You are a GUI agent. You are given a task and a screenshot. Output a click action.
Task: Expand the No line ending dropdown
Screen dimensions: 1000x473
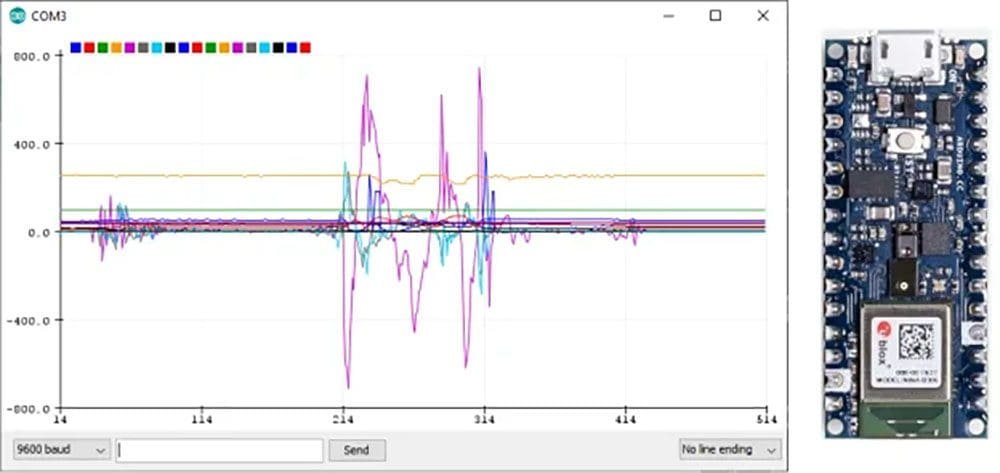729,450
